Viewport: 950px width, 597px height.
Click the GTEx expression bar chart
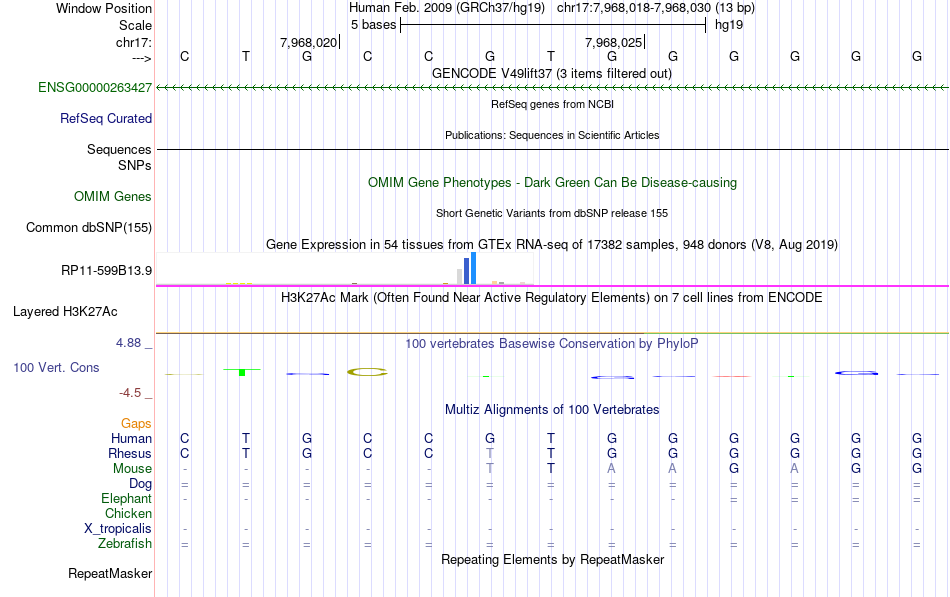pos(345,268)
